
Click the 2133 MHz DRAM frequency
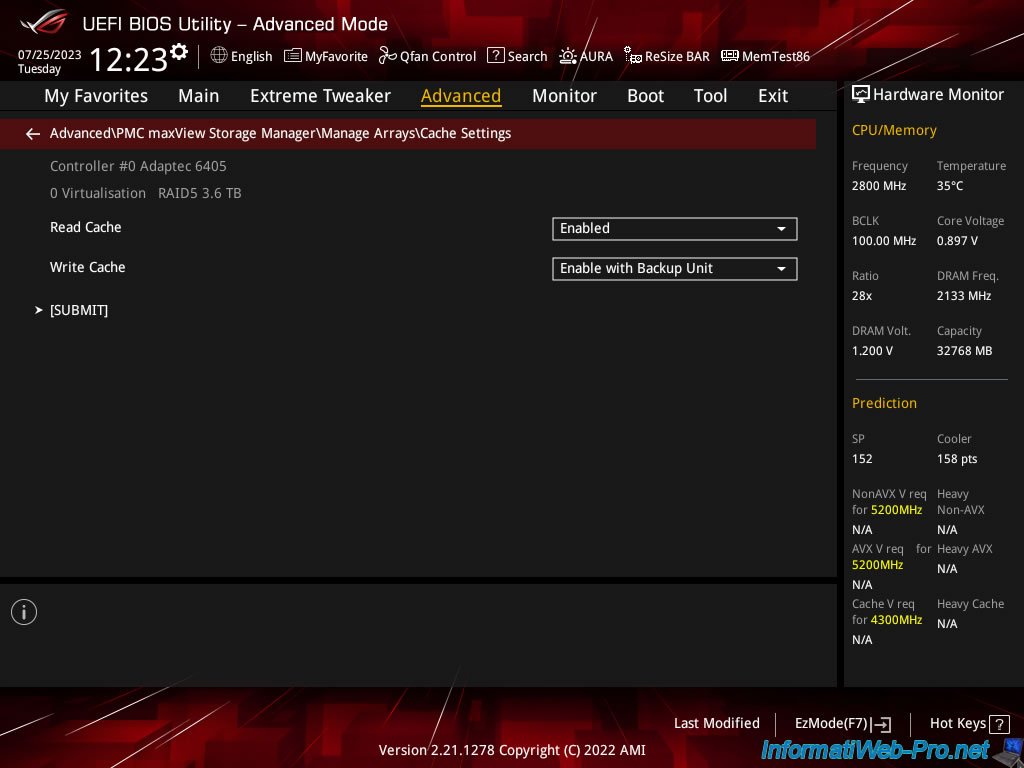click(x=964, y=296)
